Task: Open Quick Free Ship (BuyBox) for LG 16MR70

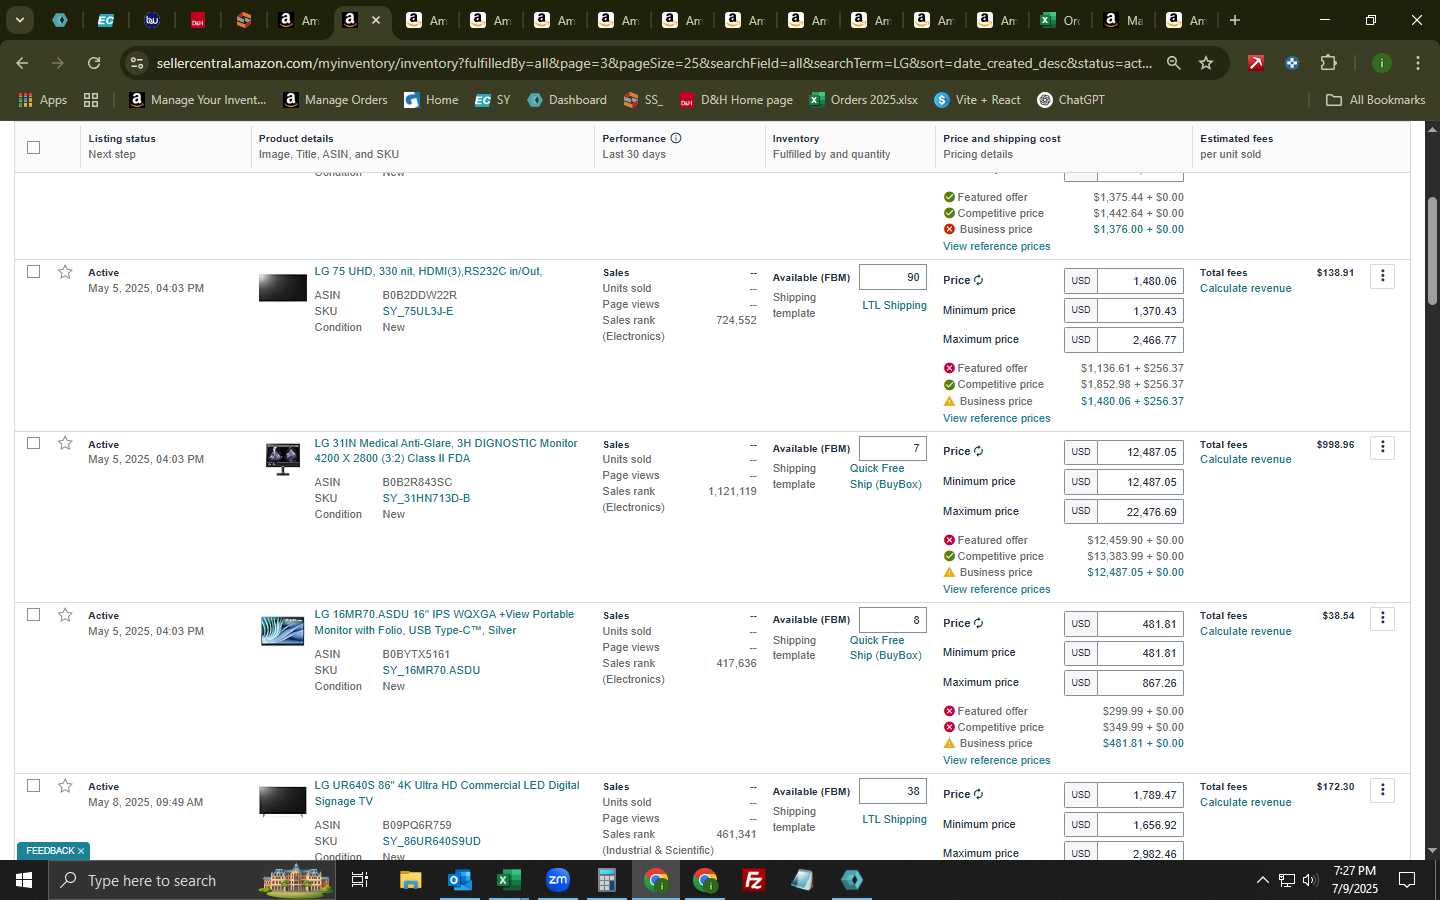Action: tap(885, 648)
